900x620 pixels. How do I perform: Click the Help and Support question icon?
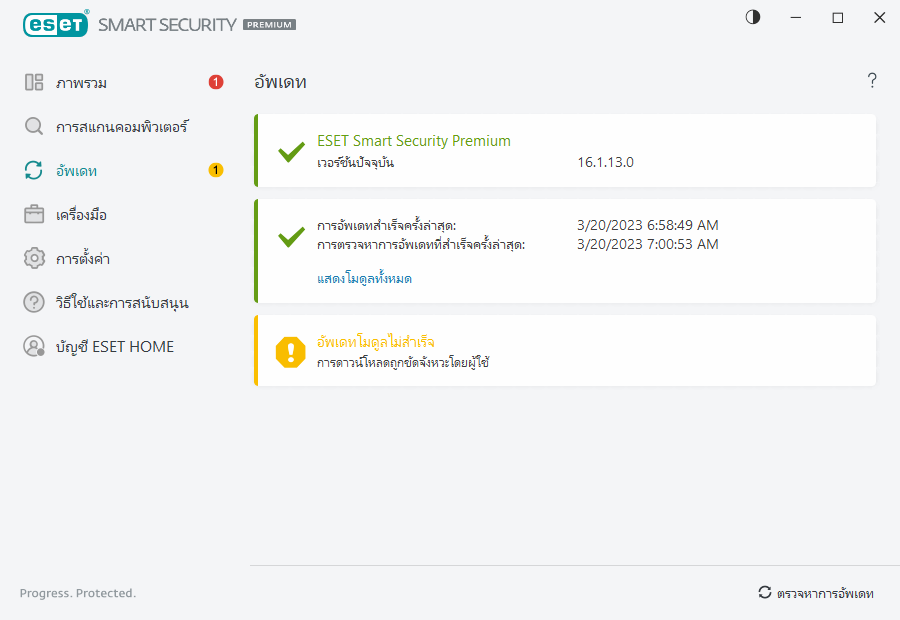pyautogui.click(x=33, y=302)
